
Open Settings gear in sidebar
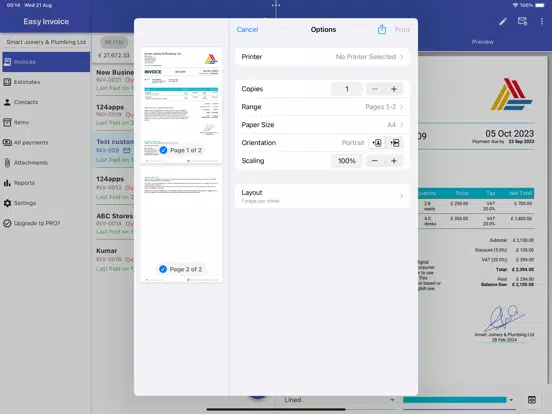coord(7,203)
